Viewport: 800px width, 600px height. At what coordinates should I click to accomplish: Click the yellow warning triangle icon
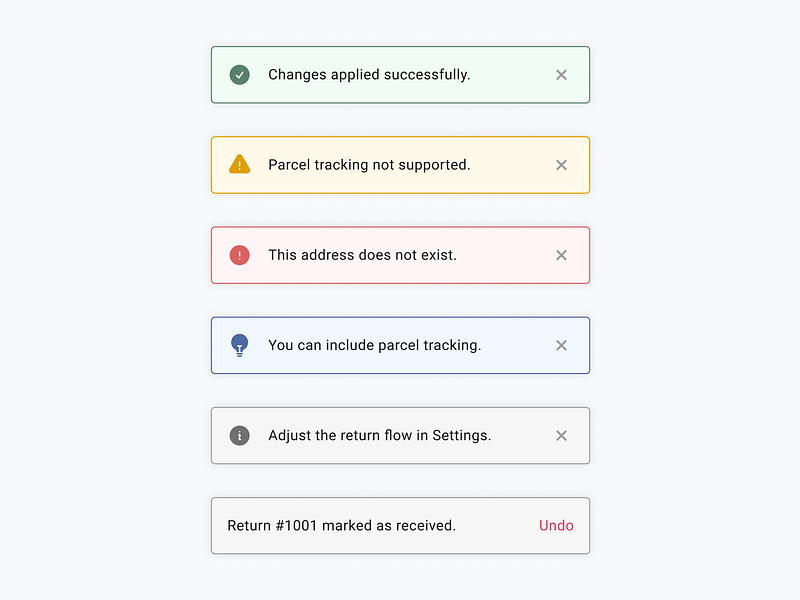click(239, 165)
